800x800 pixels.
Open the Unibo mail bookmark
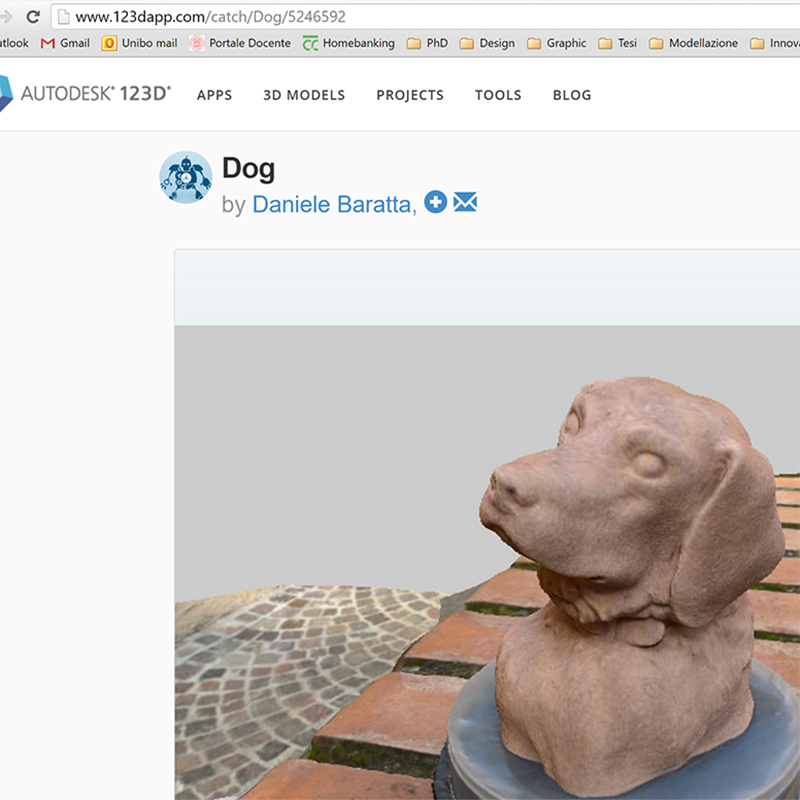coord(140,43)
